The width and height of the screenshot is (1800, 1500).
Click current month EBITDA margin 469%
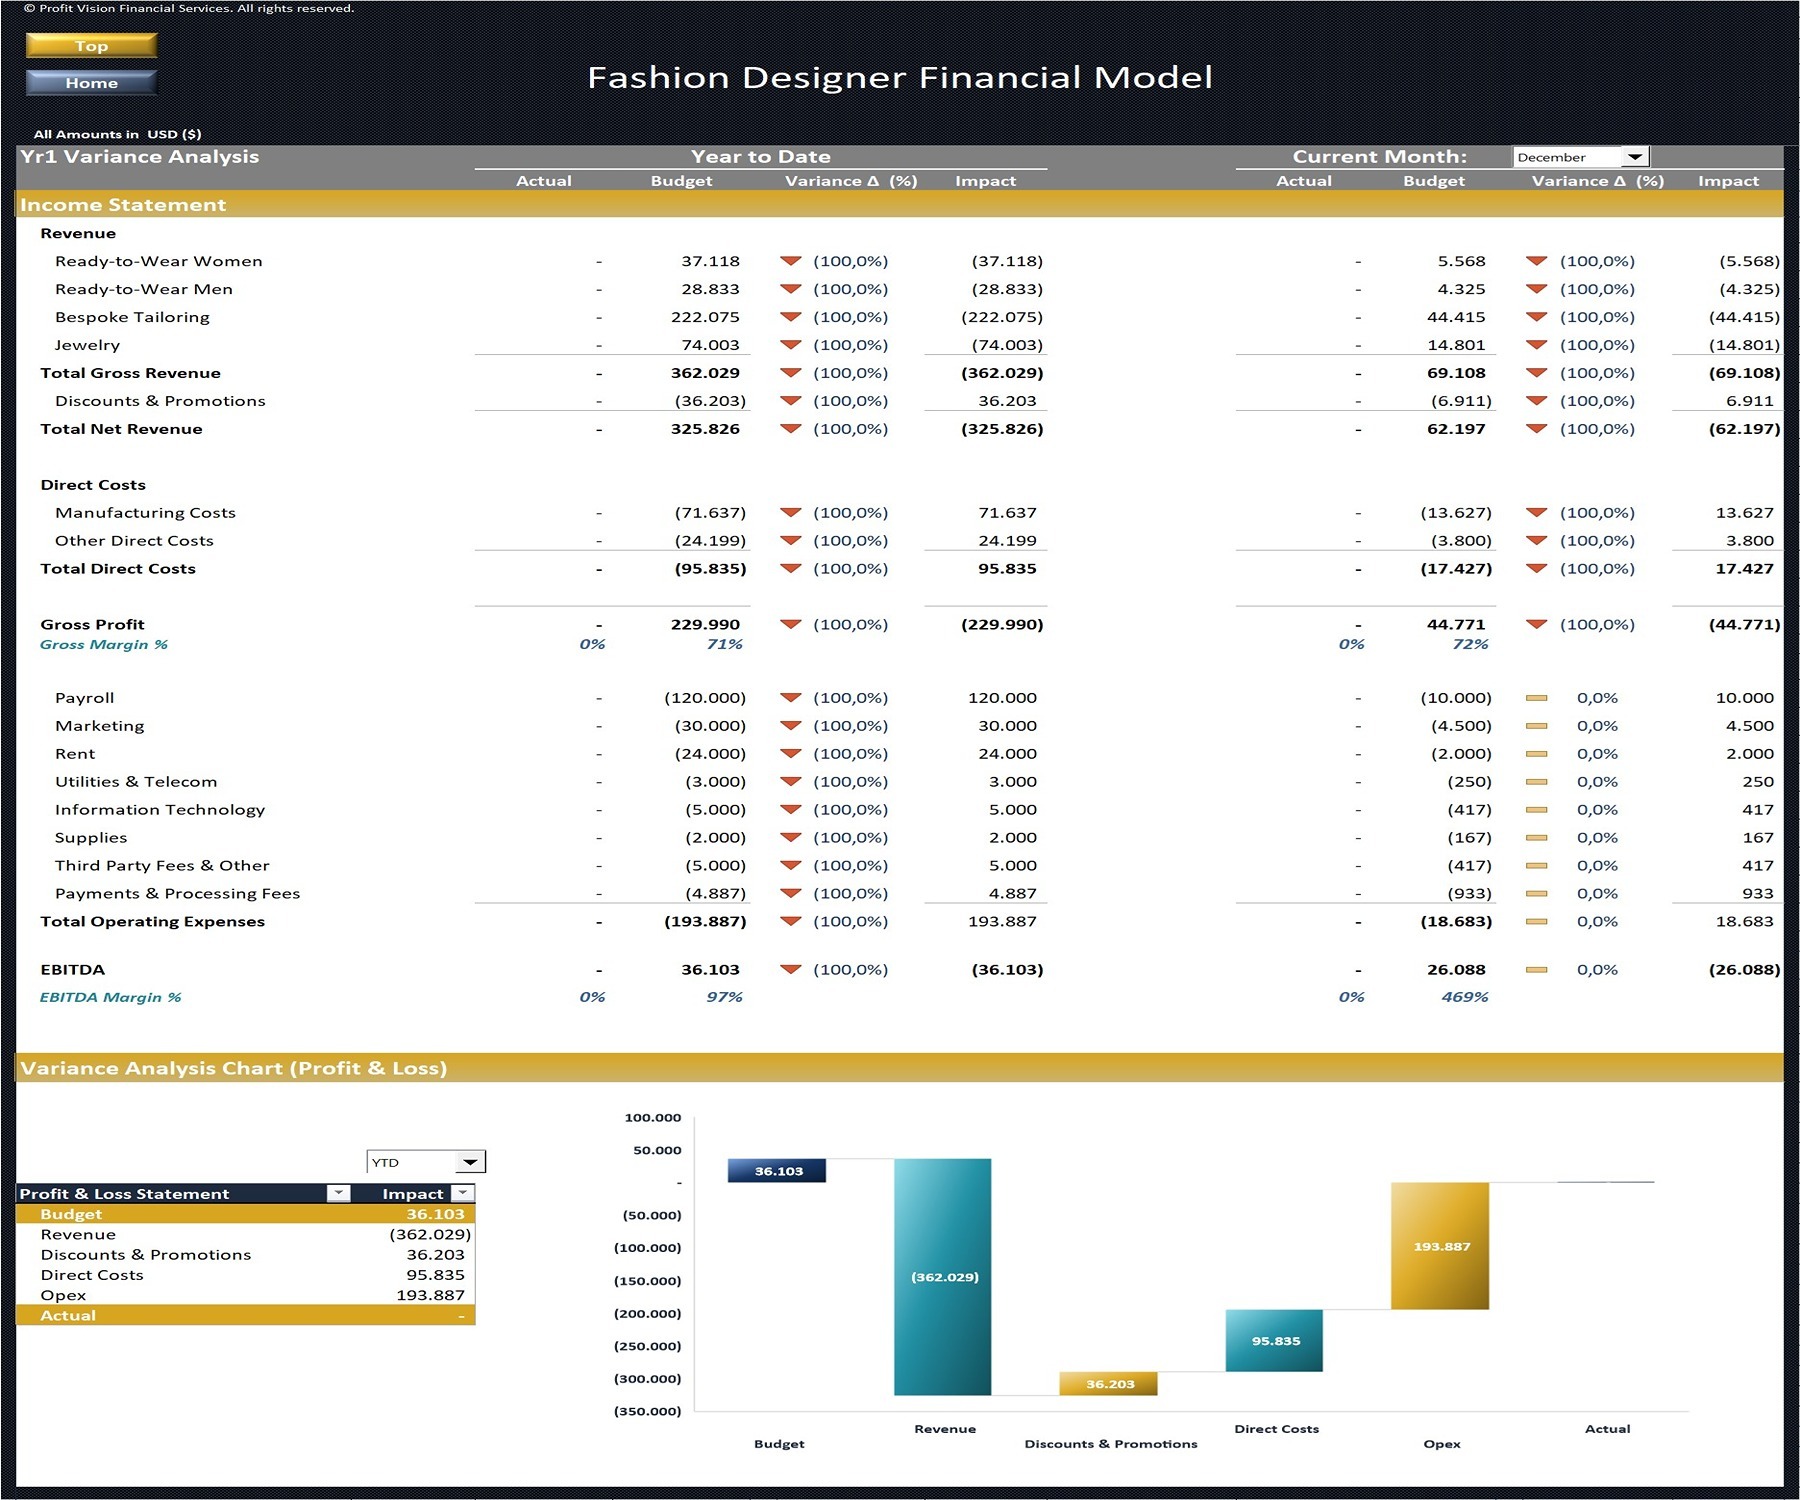pyautogui.click(x=1465, y=997)
